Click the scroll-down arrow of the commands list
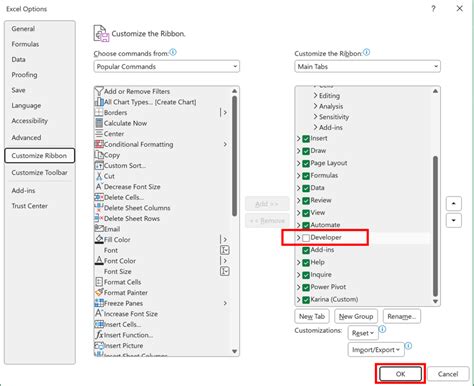This screenshot has height=386, width=474. pos(235,351)
